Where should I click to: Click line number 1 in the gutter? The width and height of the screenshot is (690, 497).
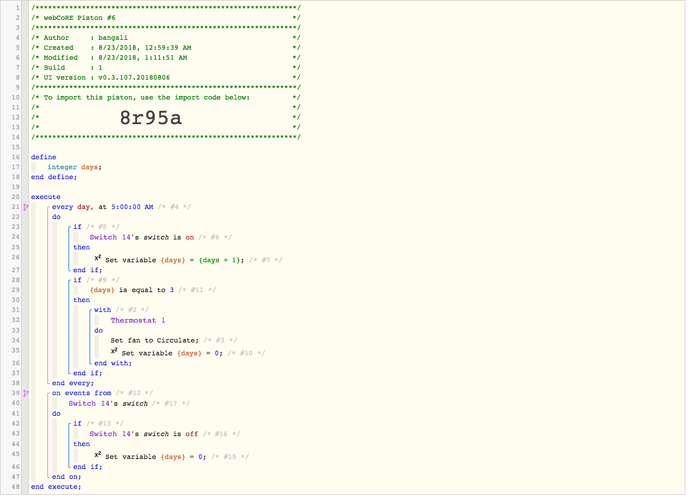(x=18, y=7)
